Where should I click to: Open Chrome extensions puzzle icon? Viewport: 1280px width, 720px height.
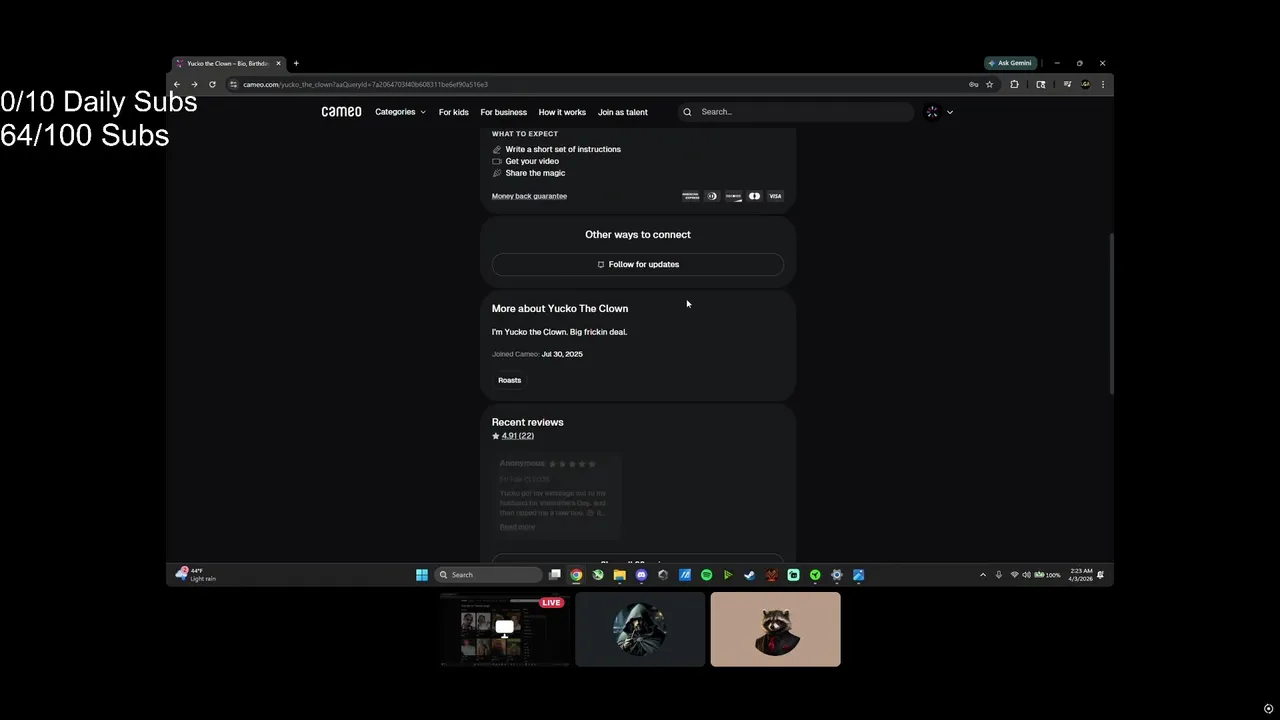click(1014, 85)
